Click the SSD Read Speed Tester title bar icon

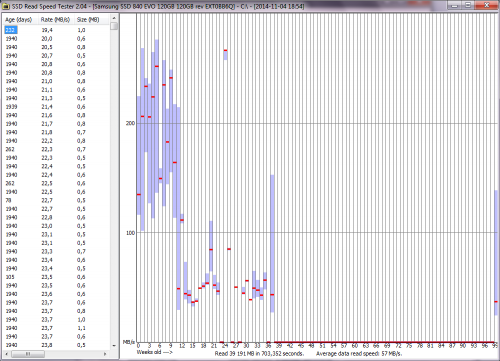[x=5, y=6]
